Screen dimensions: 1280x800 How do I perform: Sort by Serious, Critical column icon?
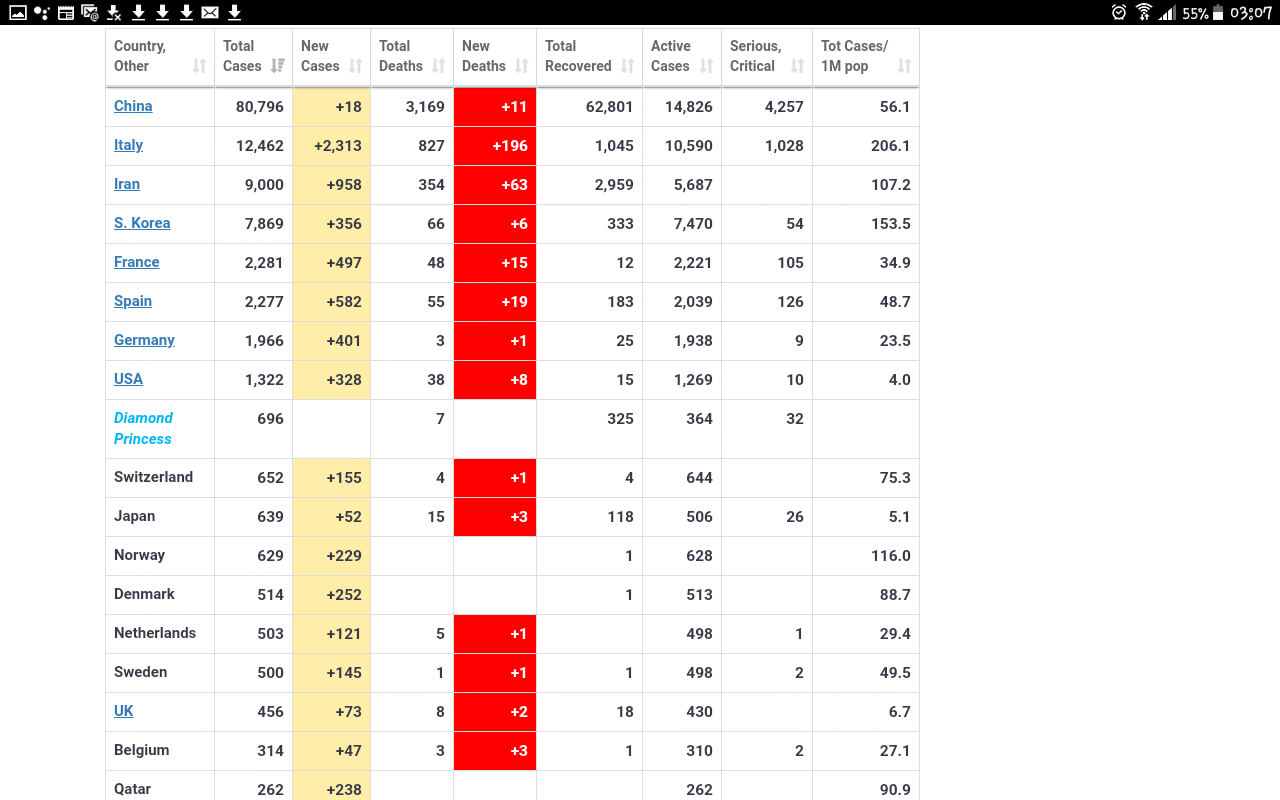(x=797, y=66)
